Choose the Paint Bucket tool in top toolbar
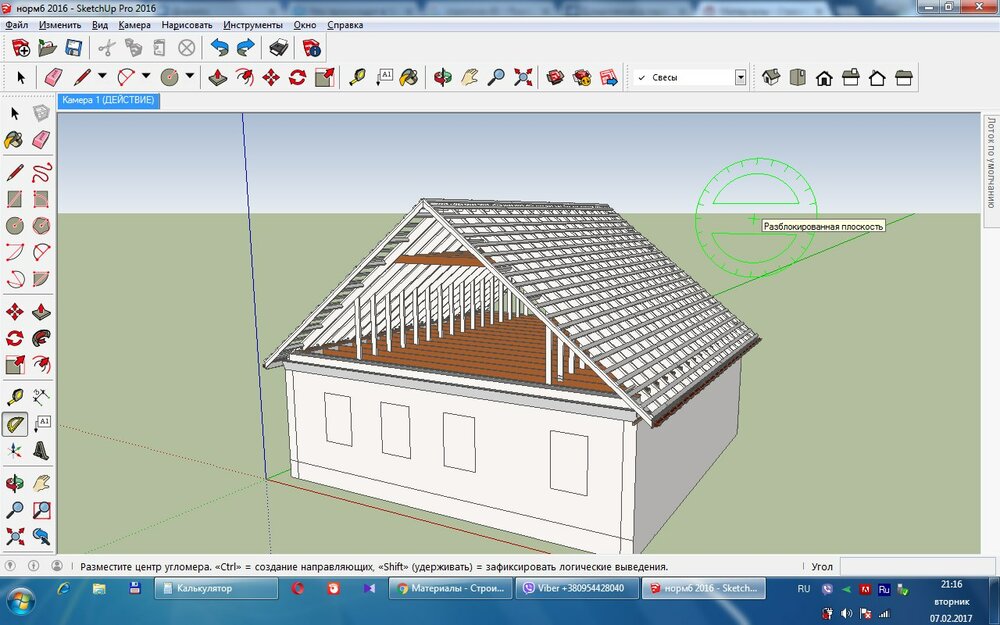1000x625 pixels. coord(409,77)
